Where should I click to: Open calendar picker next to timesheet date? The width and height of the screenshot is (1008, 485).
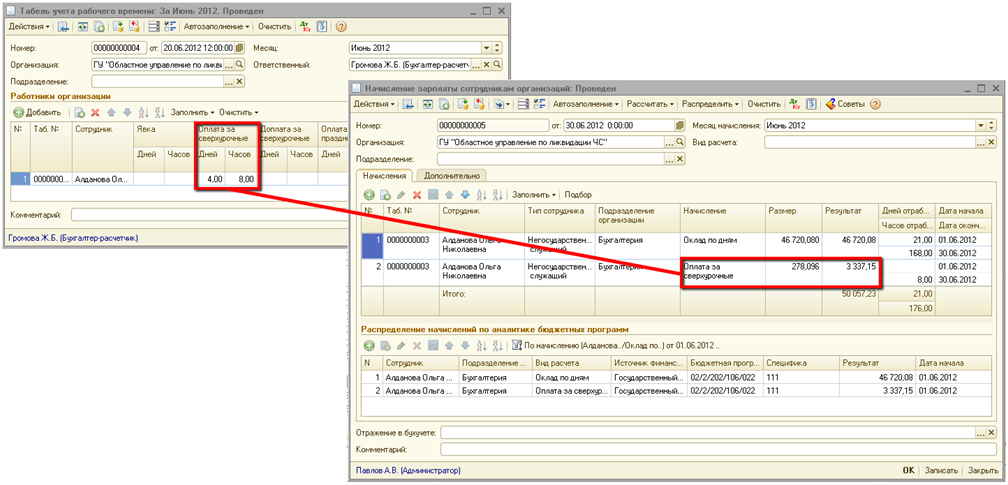[x=239, y=47]
